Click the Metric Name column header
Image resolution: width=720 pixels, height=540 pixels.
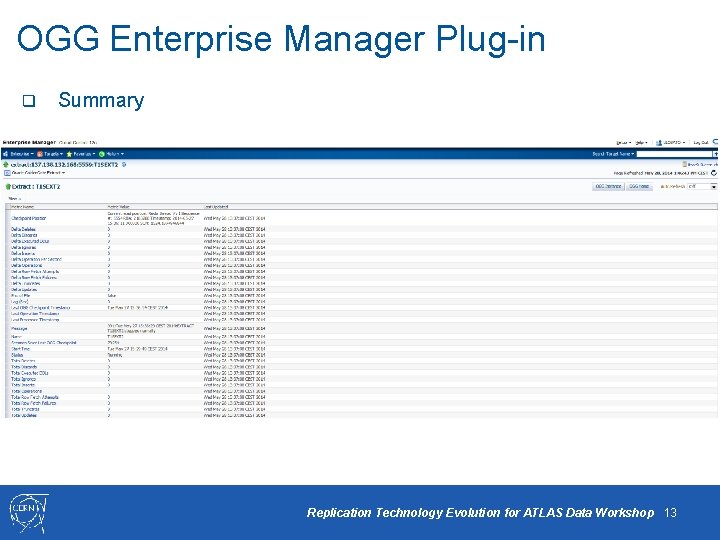click(22, 207)
